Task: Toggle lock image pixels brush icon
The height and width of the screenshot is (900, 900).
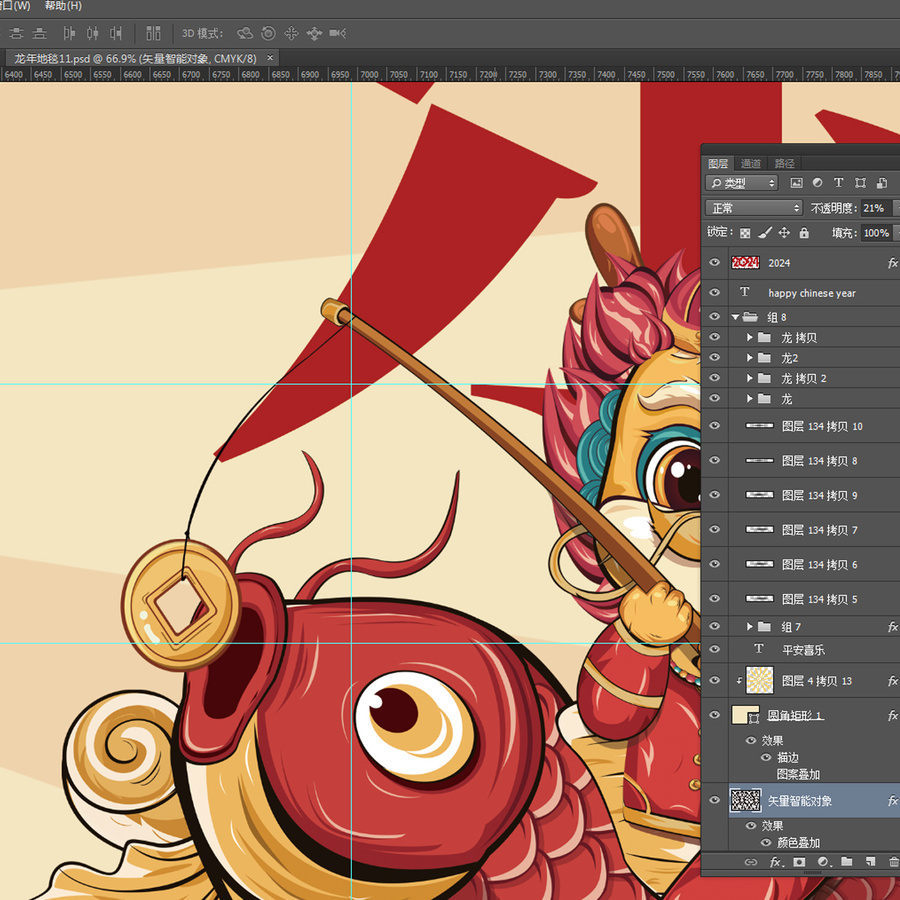Action: click(765, 232)
